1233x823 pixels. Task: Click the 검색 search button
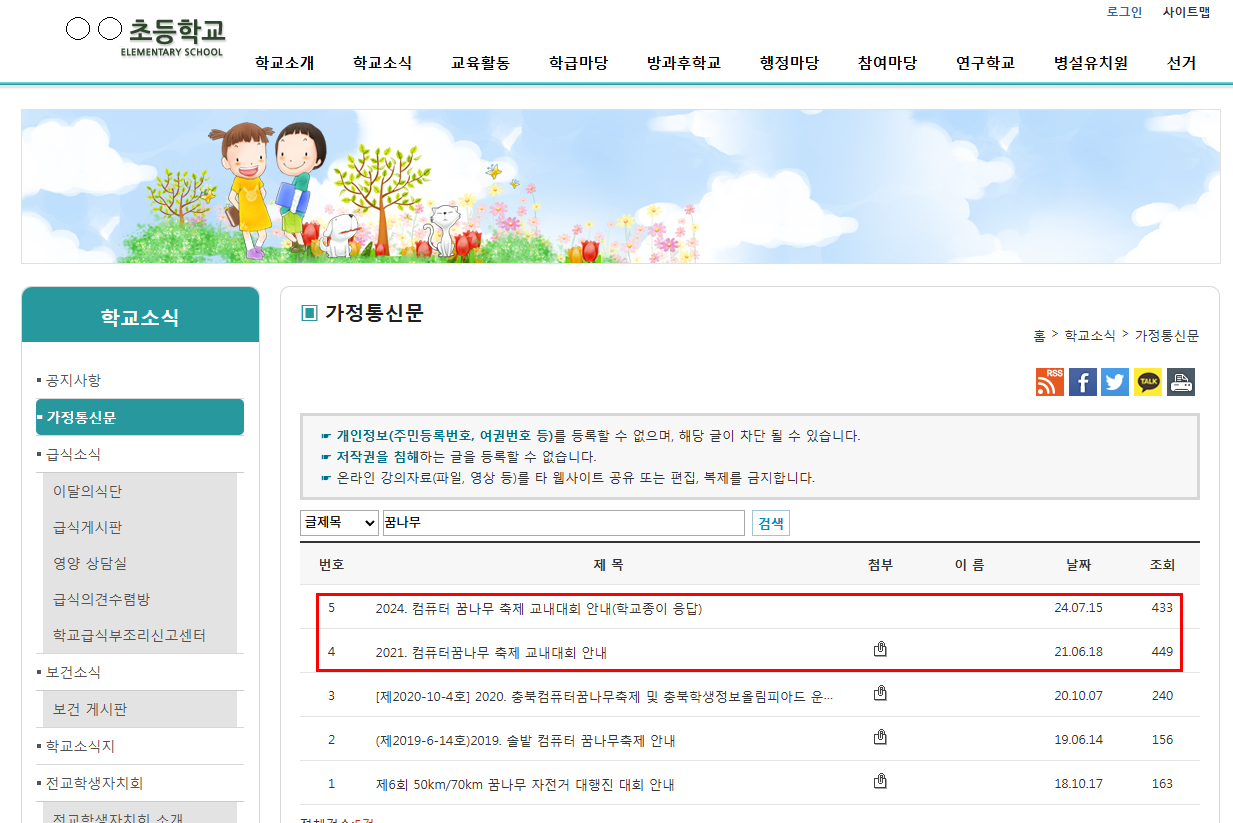[x=771, y=523]
